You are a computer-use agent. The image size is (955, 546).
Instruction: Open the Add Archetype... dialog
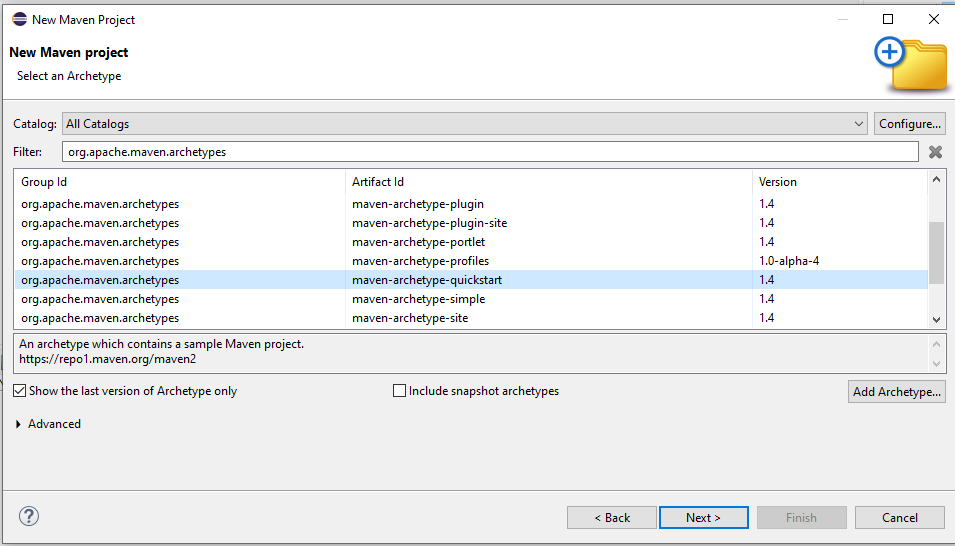coord(896,392)
